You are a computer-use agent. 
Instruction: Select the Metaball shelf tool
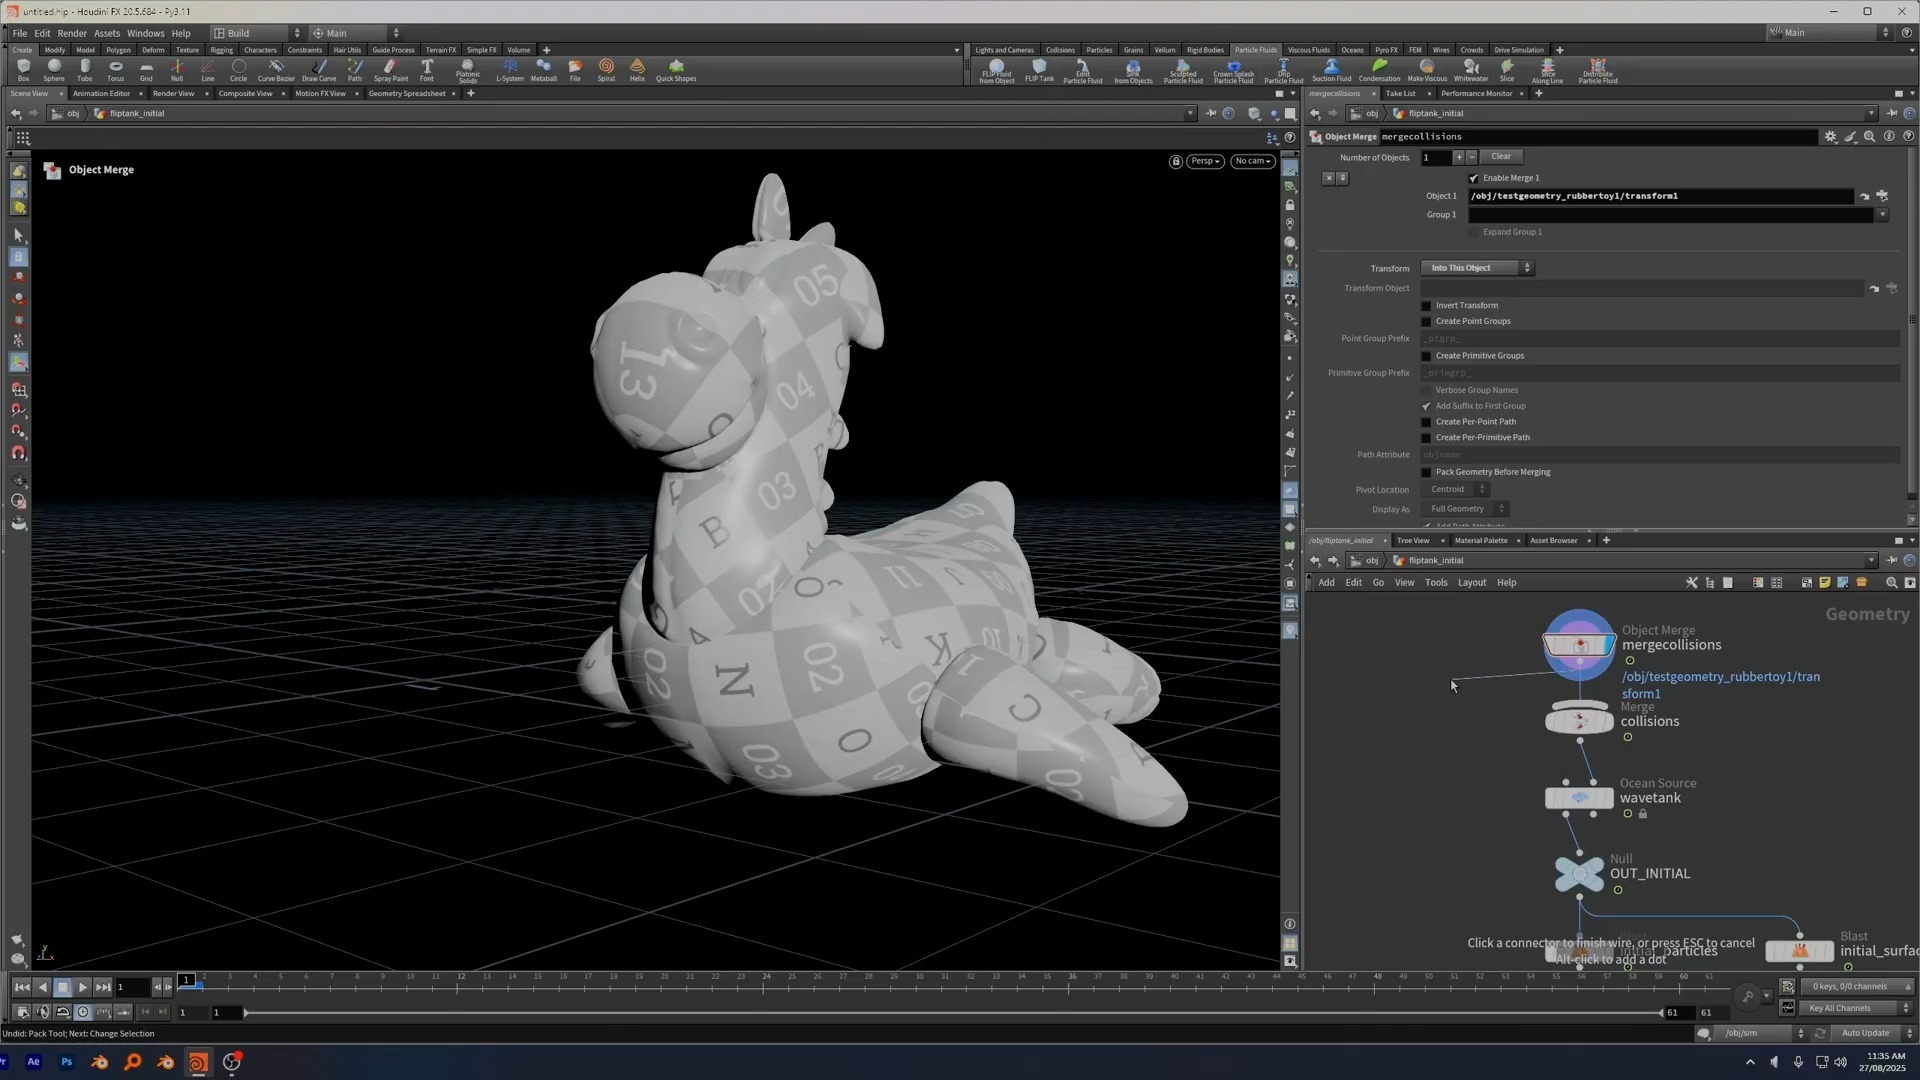tap(544, 70)
